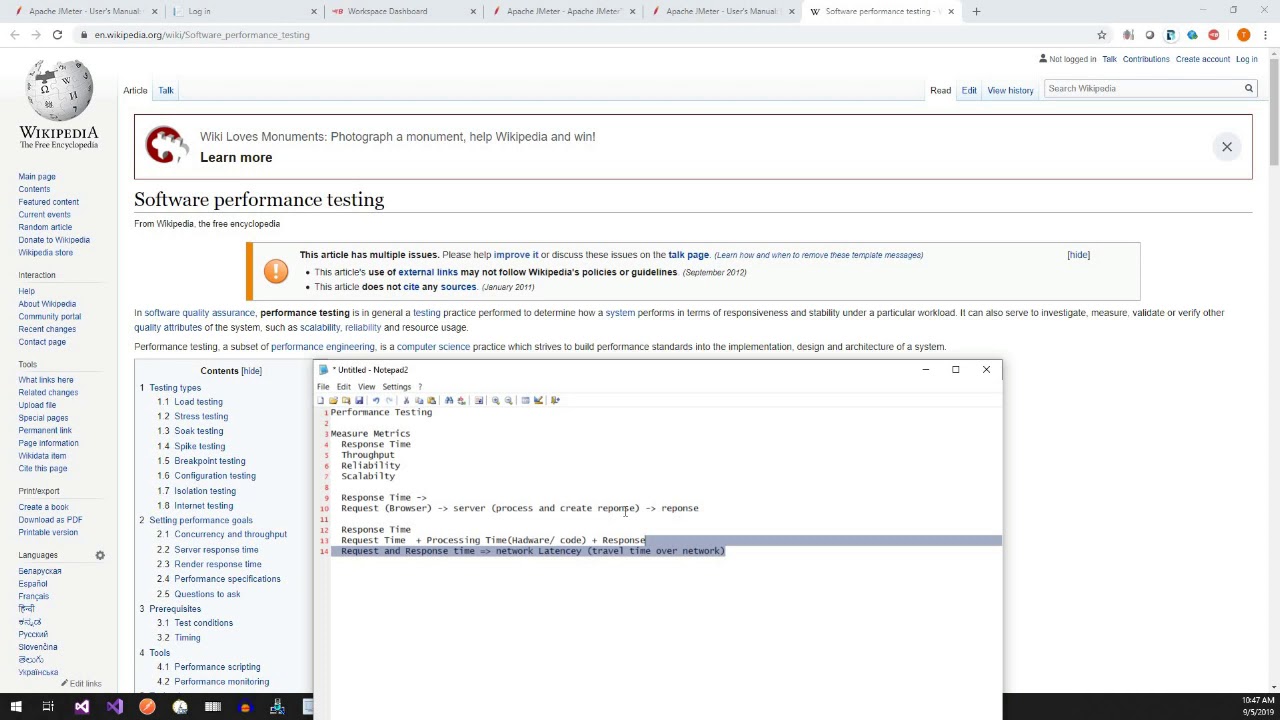Open Spike testing contents entry

point(200,447)
